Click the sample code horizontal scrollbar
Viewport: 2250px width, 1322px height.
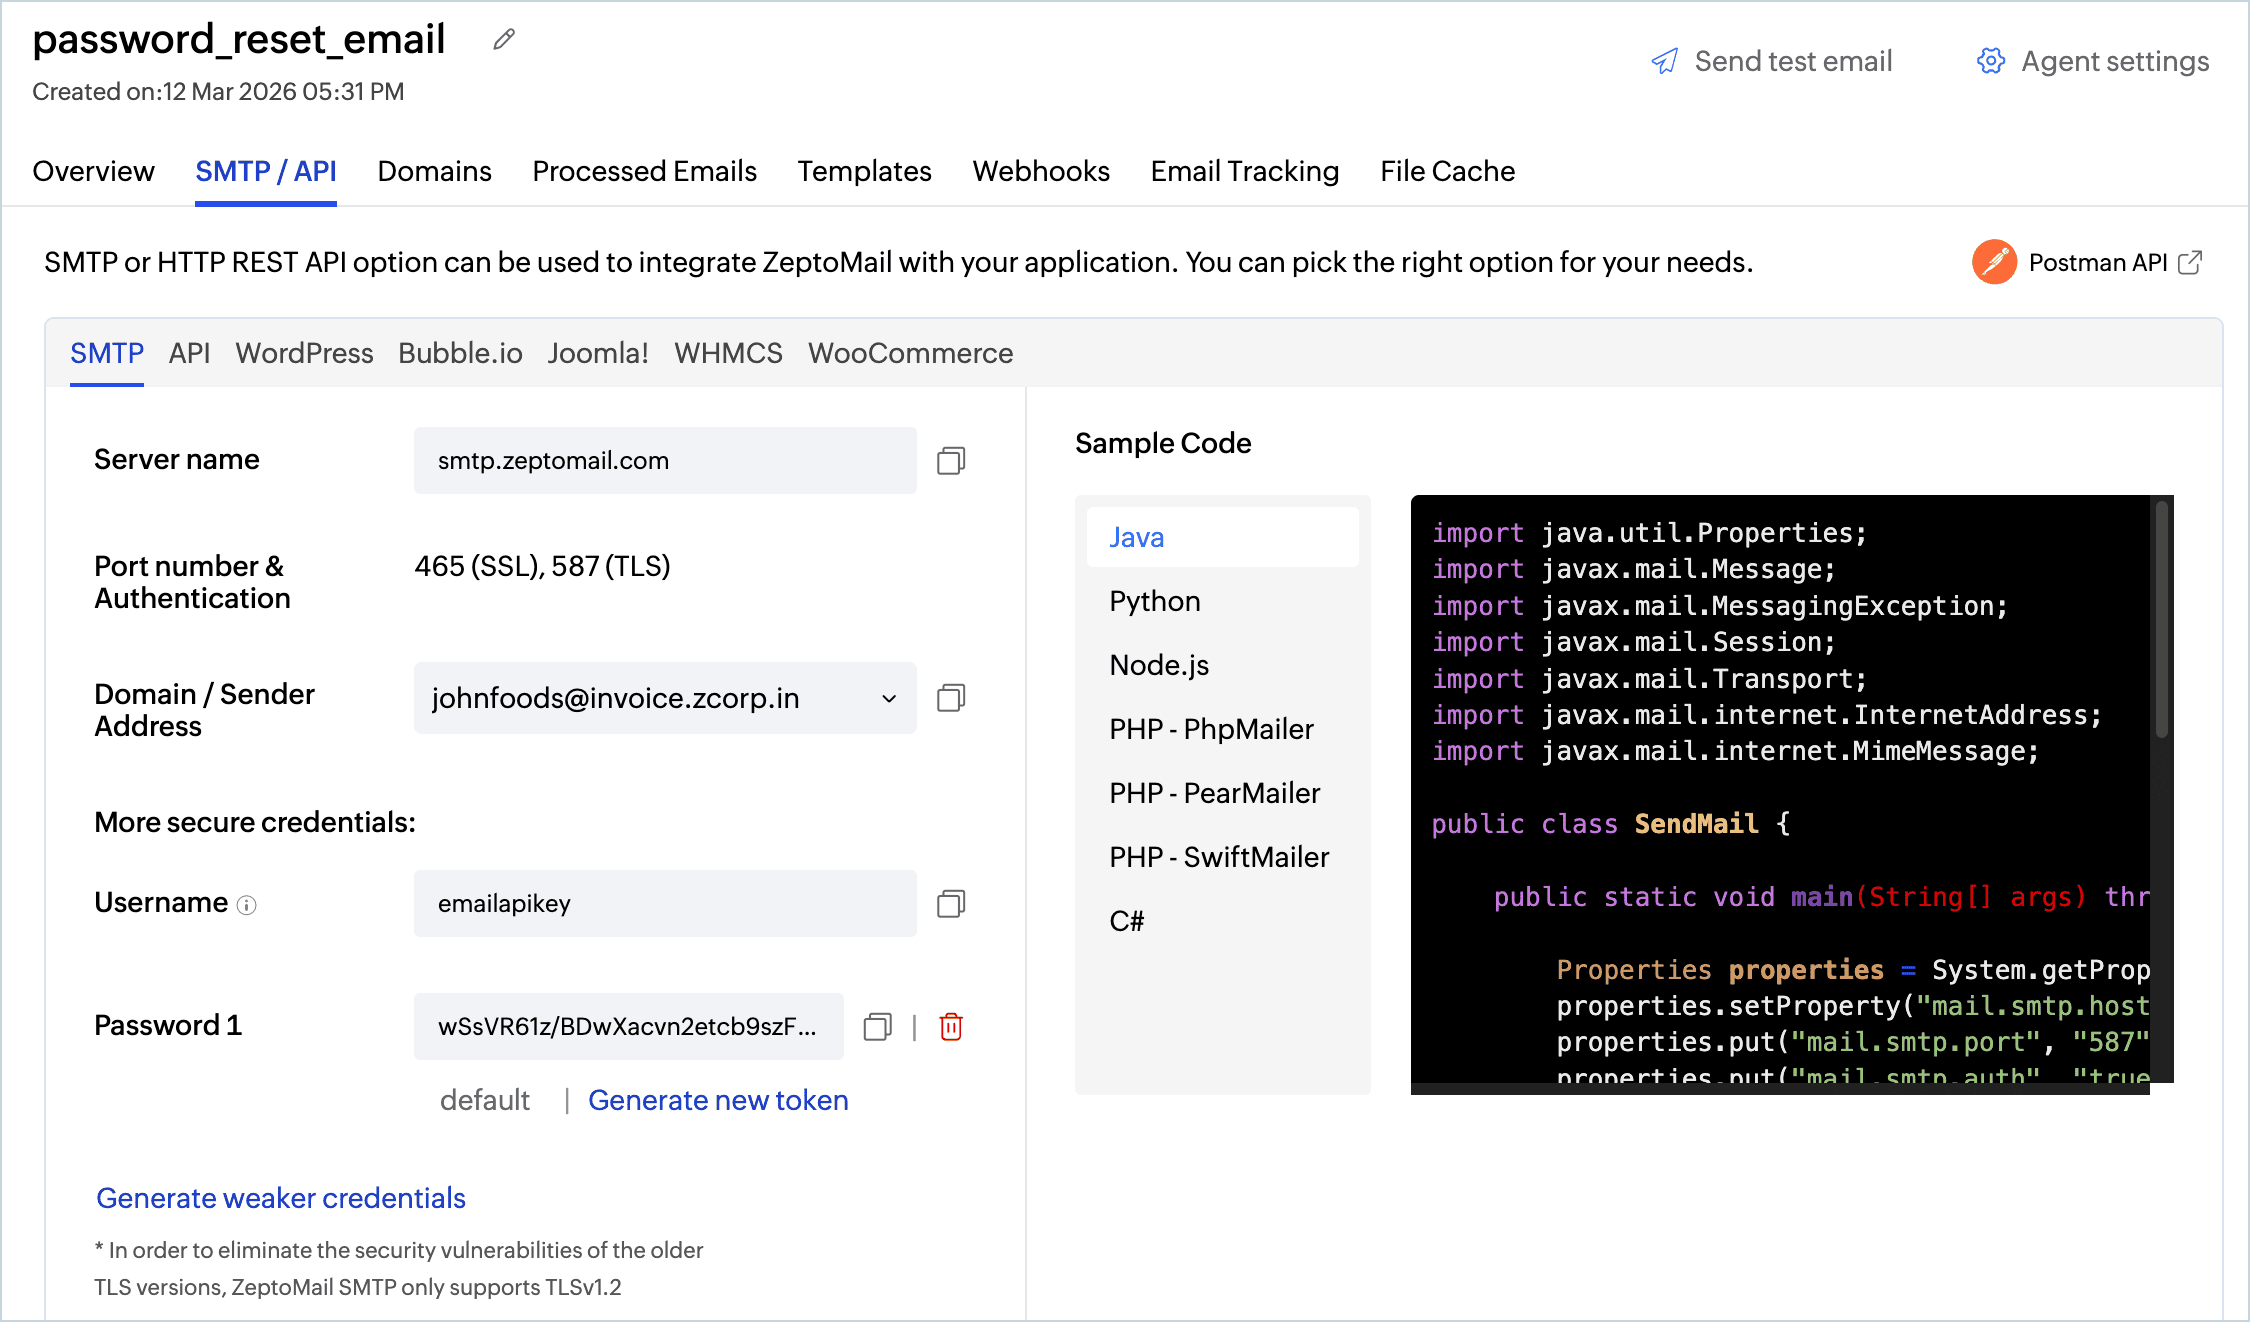point(1780,1089)
